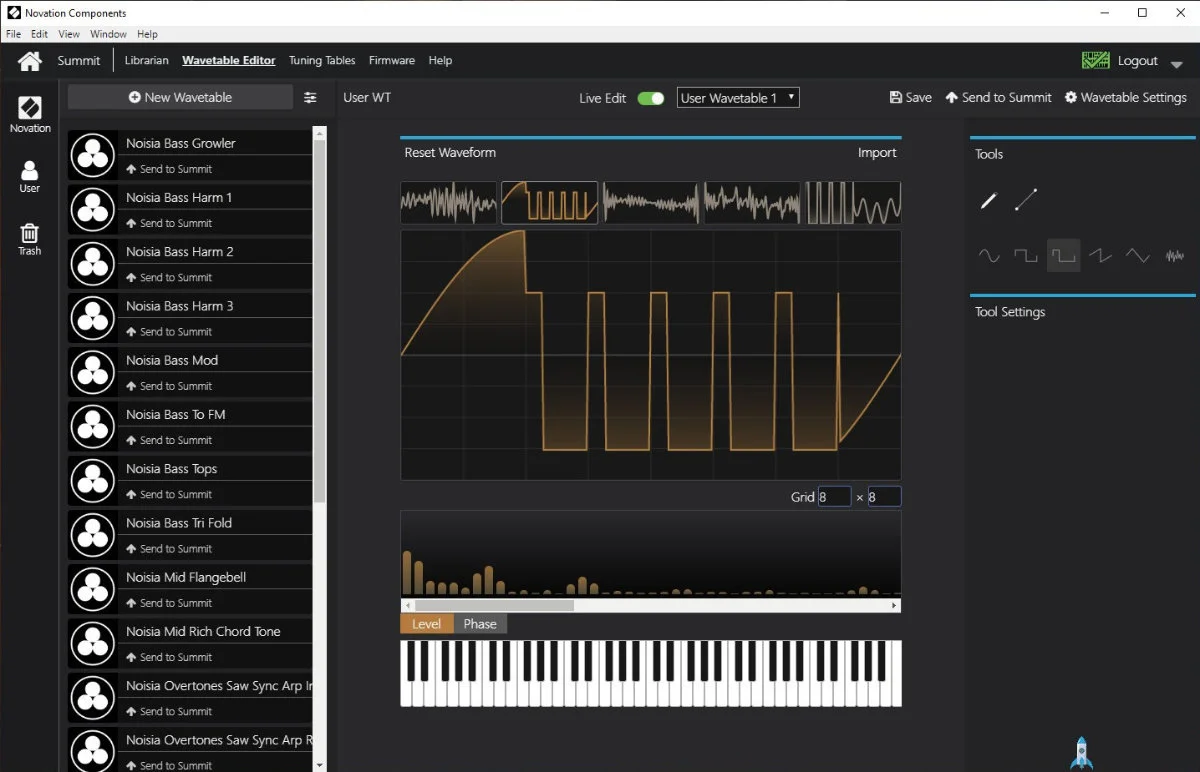Open the File menu
This screenshot has width=1200, height=772.
pyautogui.click(x=13, y=34)
